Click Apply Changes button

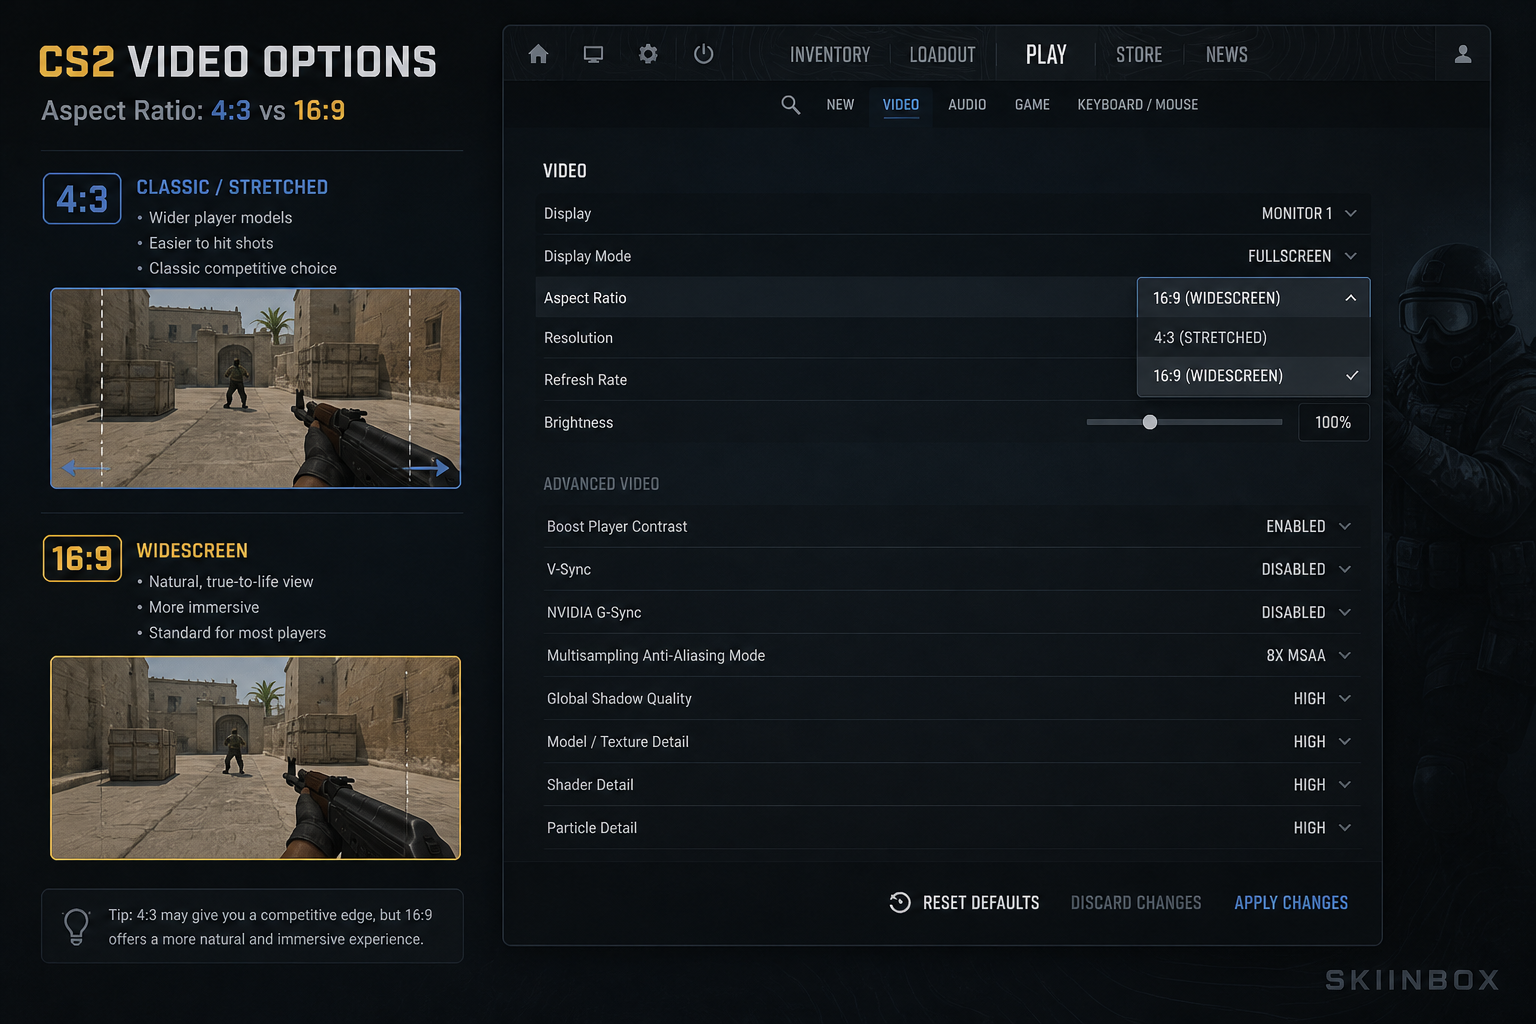(1291, 903)
